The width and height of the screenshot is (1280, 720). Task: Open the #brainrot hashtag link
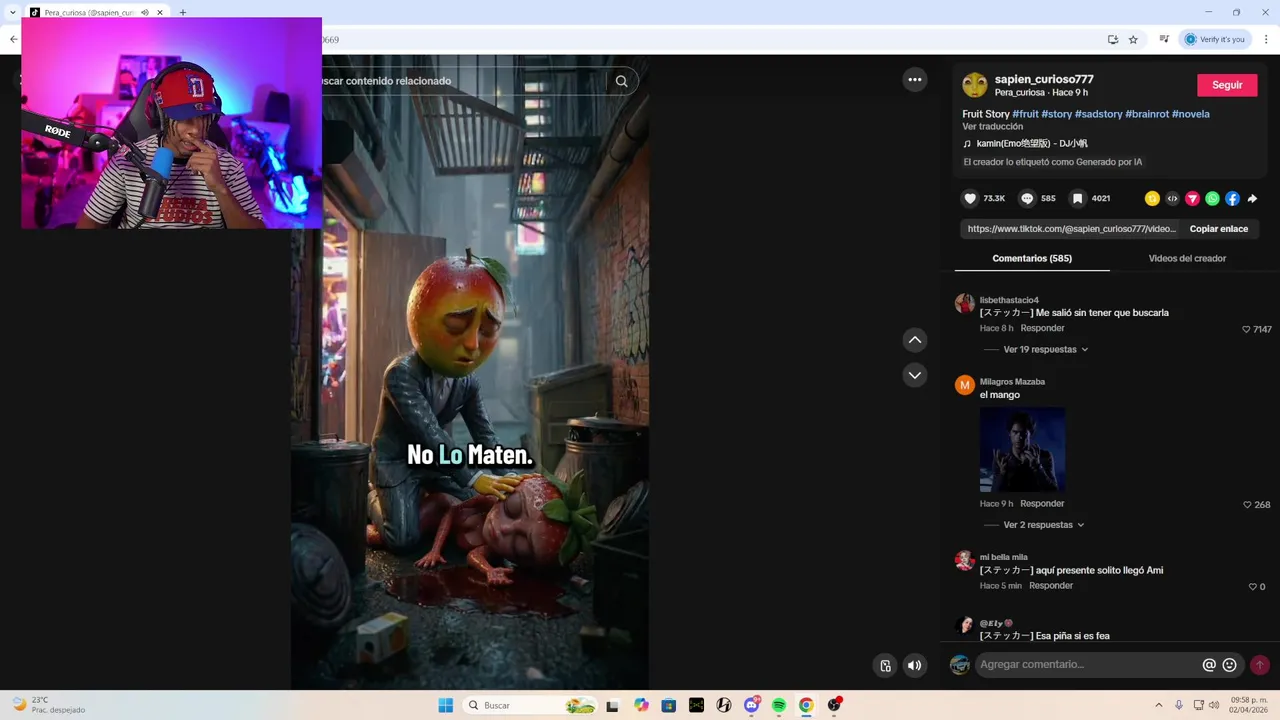1147,114
